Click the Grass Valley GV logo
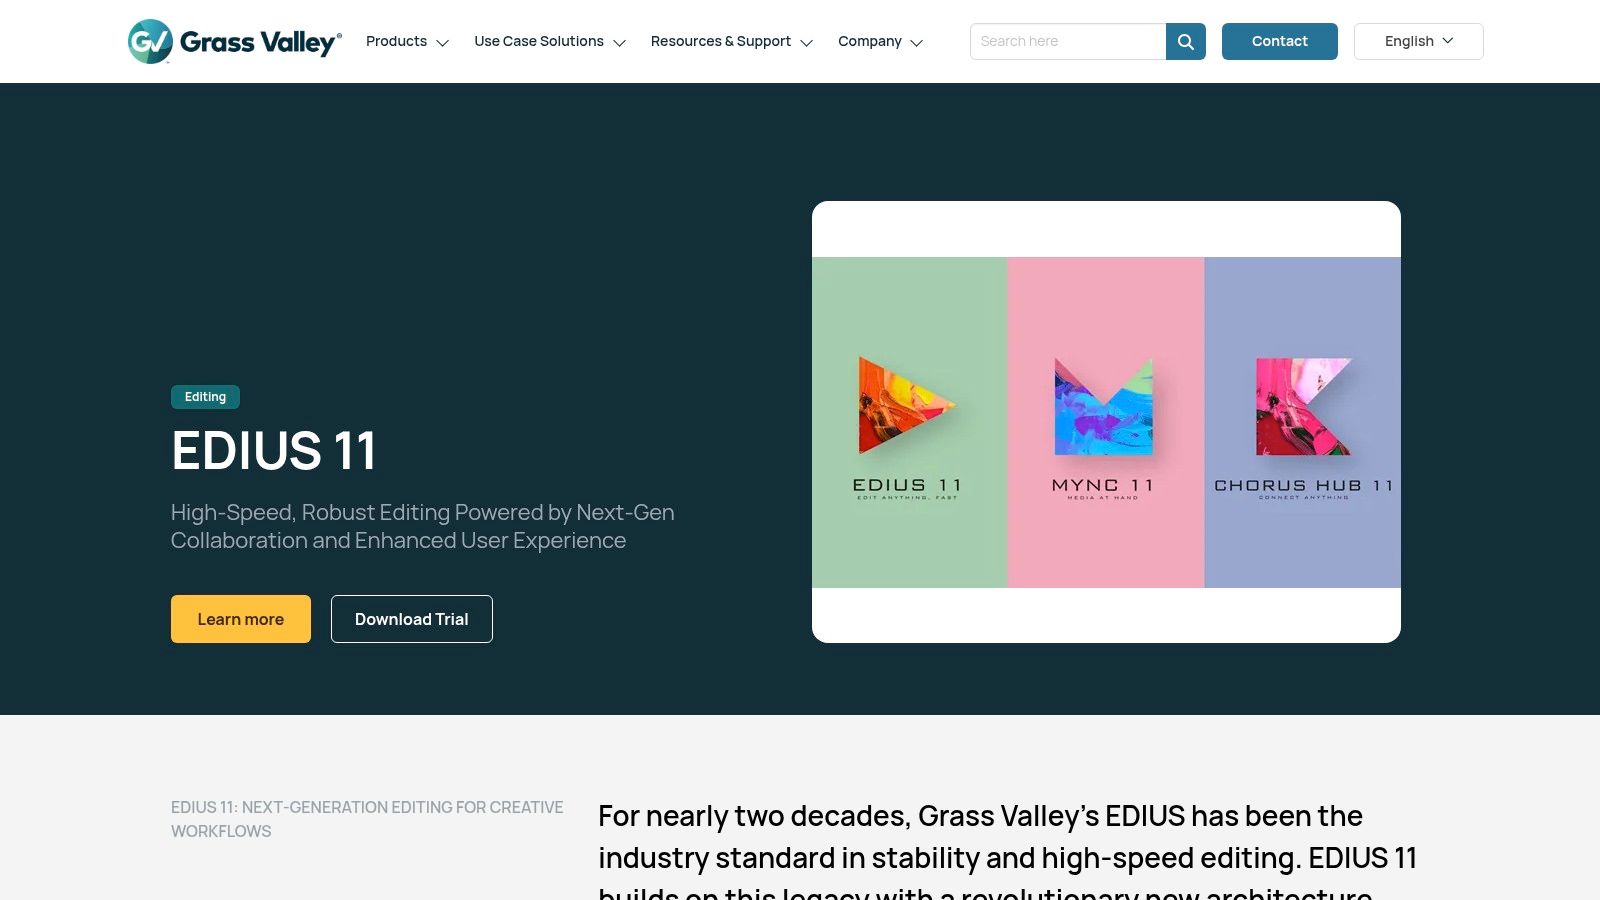This screenshot has width=1600, height=900. coord(235,41)
